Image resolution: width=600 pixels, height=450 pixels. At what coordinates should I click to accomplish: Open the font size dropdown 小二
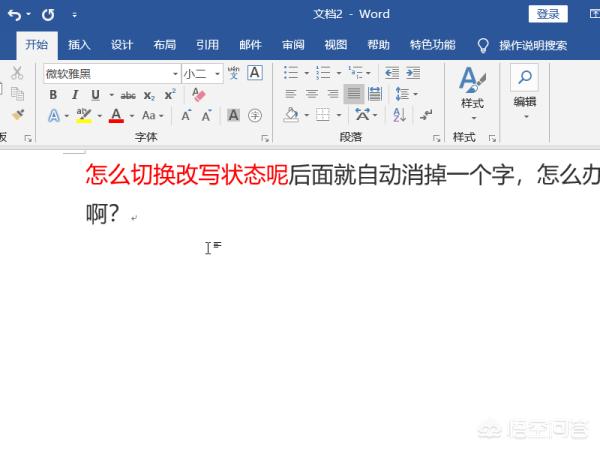(217, 73)
